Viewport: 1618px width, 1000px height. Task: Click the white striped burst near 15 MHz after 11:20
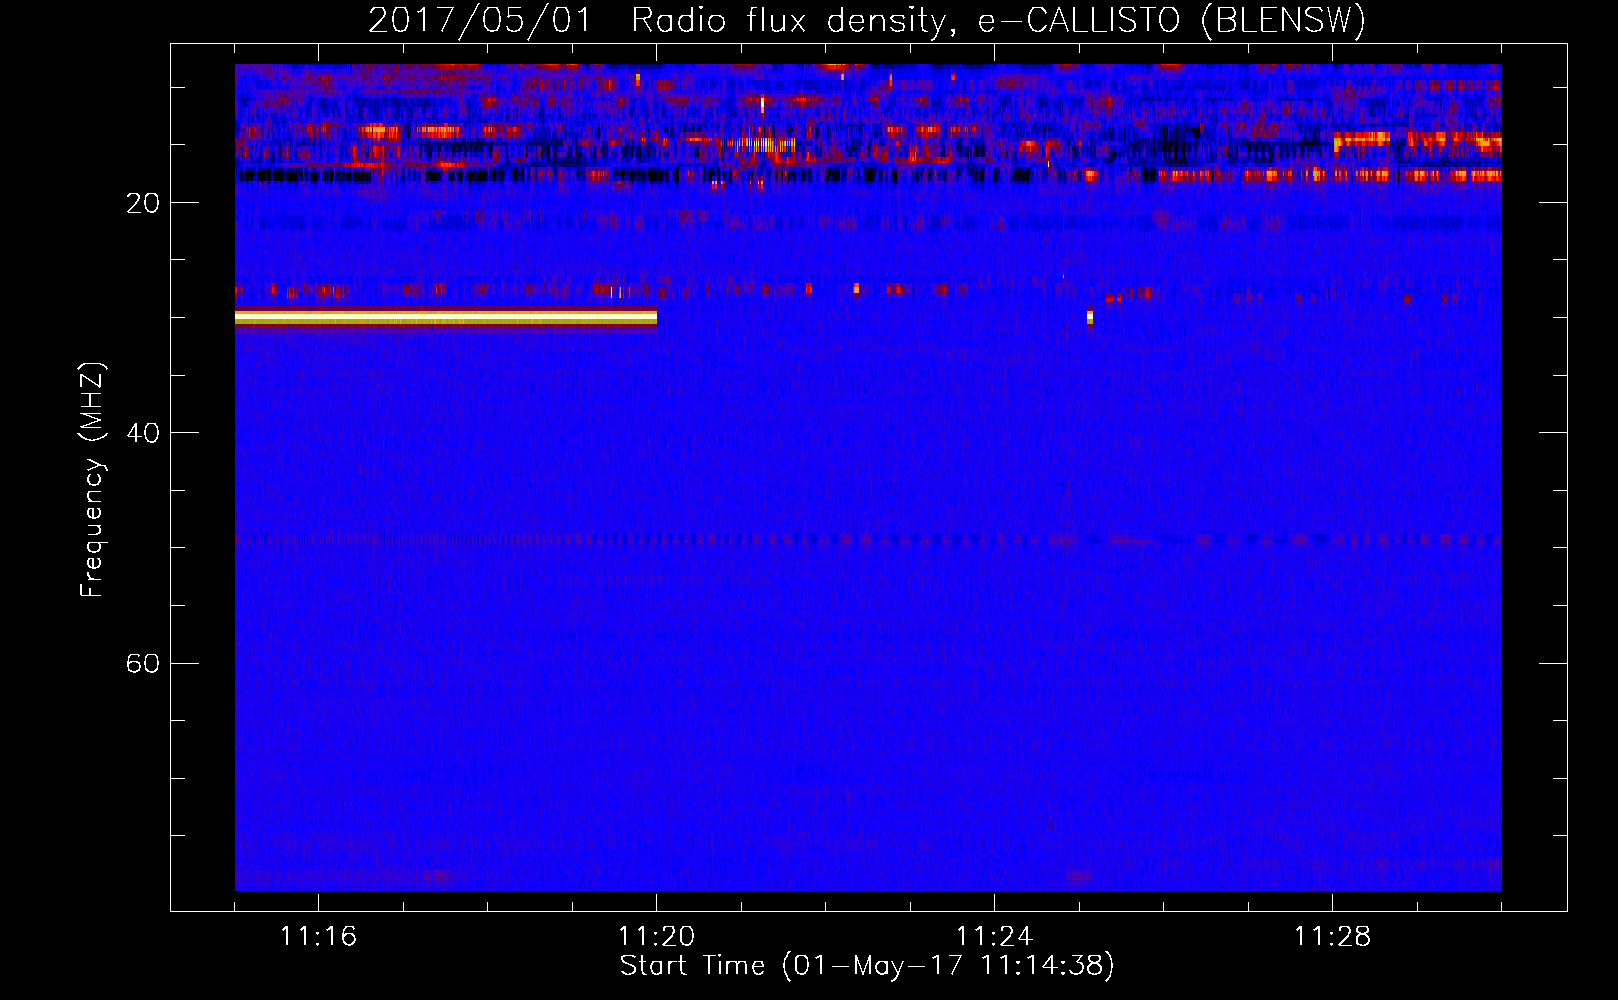click(763, 145)
